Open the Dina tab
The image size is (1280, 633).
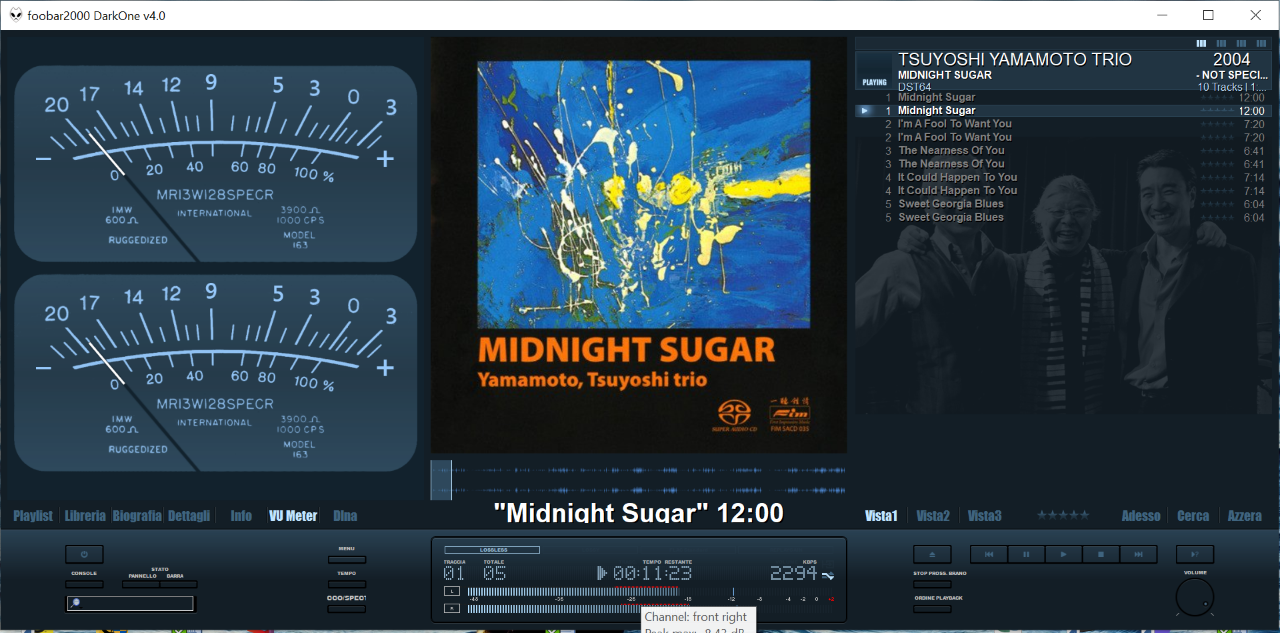(345, 516)
